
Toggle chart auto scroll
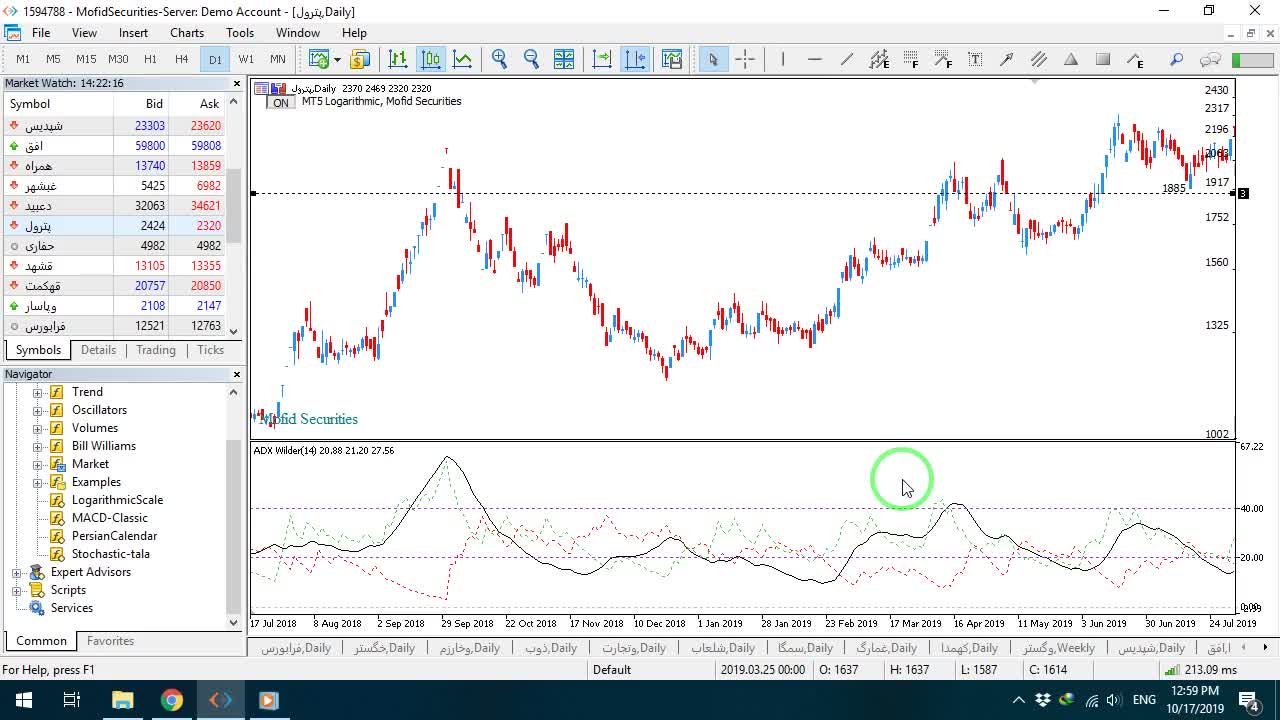[602, 59]
